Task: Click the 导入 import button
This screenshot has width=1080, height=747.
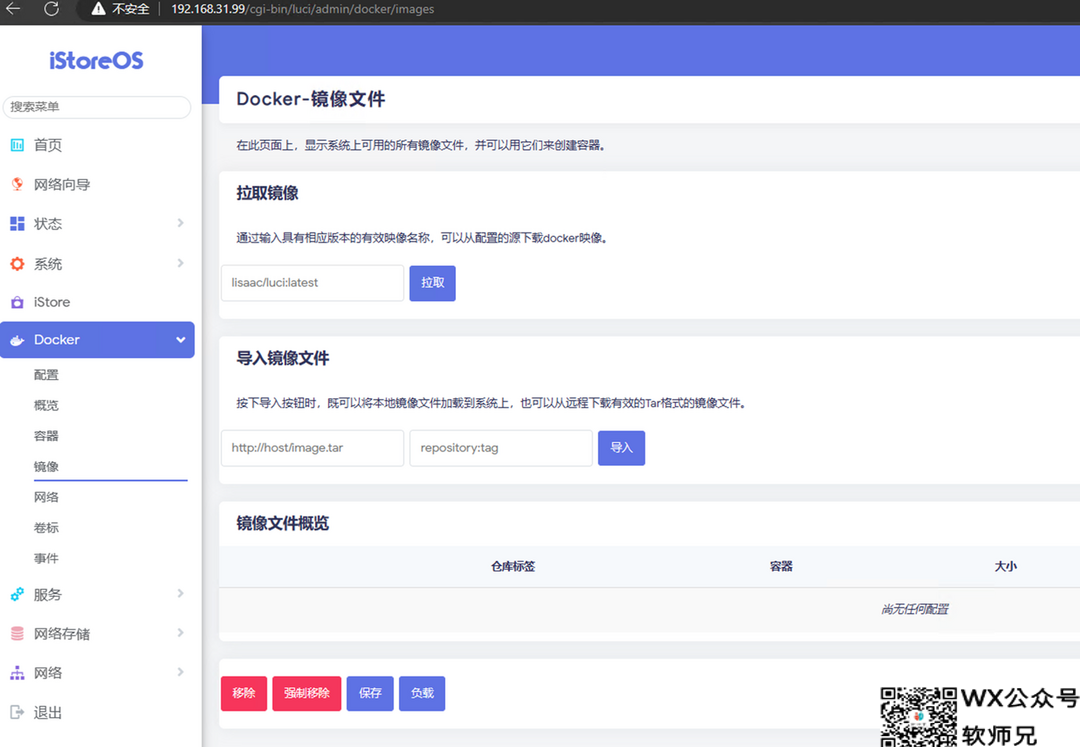Action: click(621, 448)
